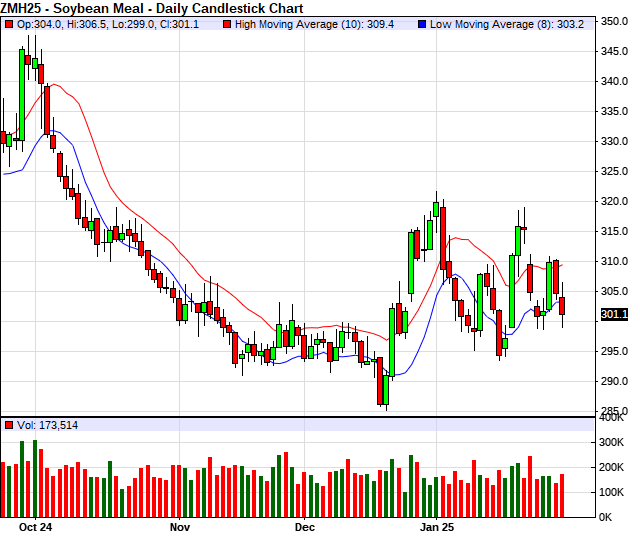Screen dimensions: 640x536
Task: Click the ZMH25 Soybean Meal chart title
Action: tap(124, 7)
